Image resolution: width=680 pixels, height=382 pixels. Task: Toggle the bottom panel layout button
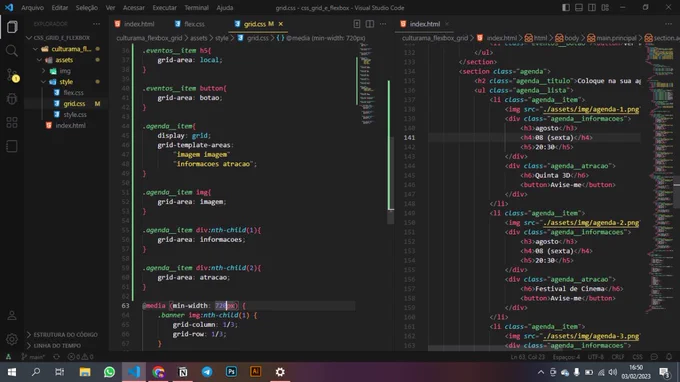[x=579, y=8]
